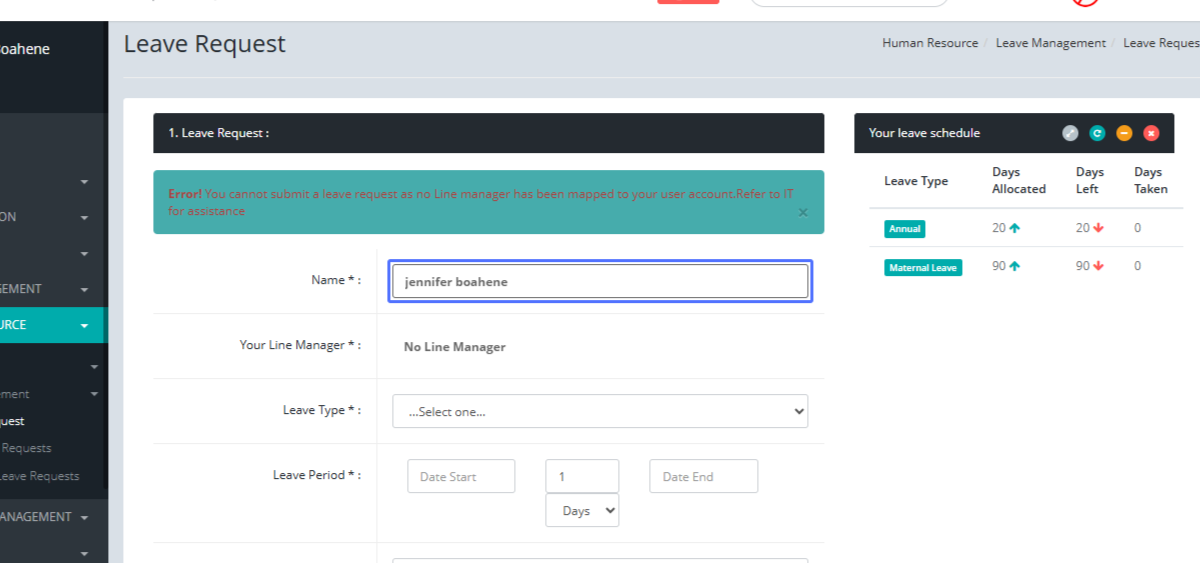Image resolution: width=1200 pixels, height=563 pixels.
Task: Focus the Name text field
Action: [600, 282]
